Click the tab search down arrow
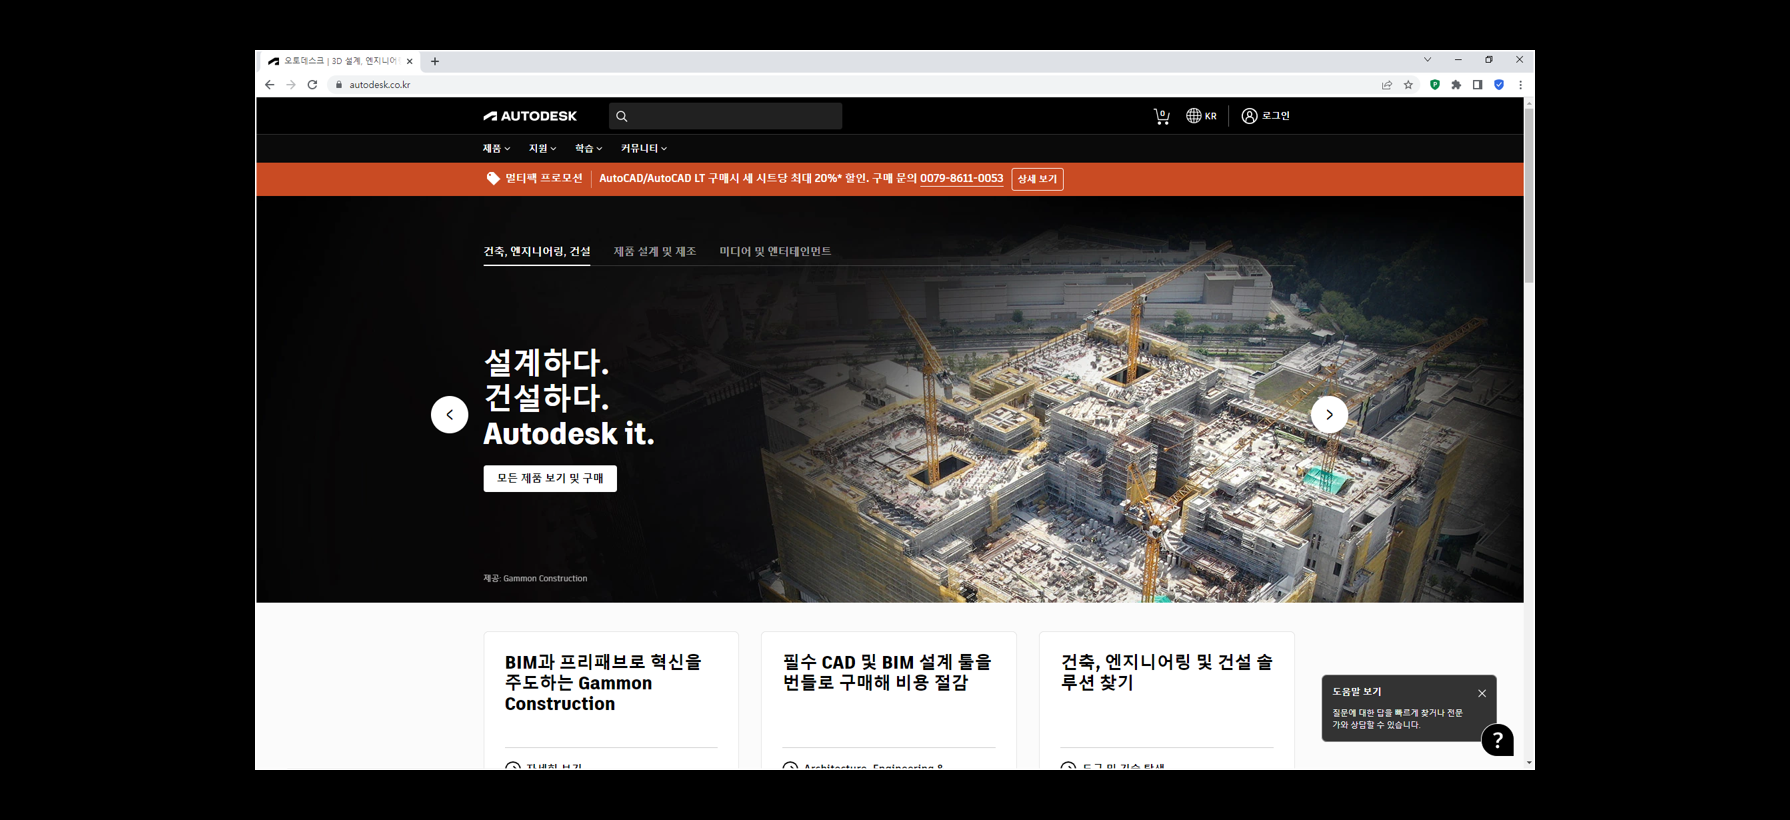1790x820 pixels. [1427, 60]
